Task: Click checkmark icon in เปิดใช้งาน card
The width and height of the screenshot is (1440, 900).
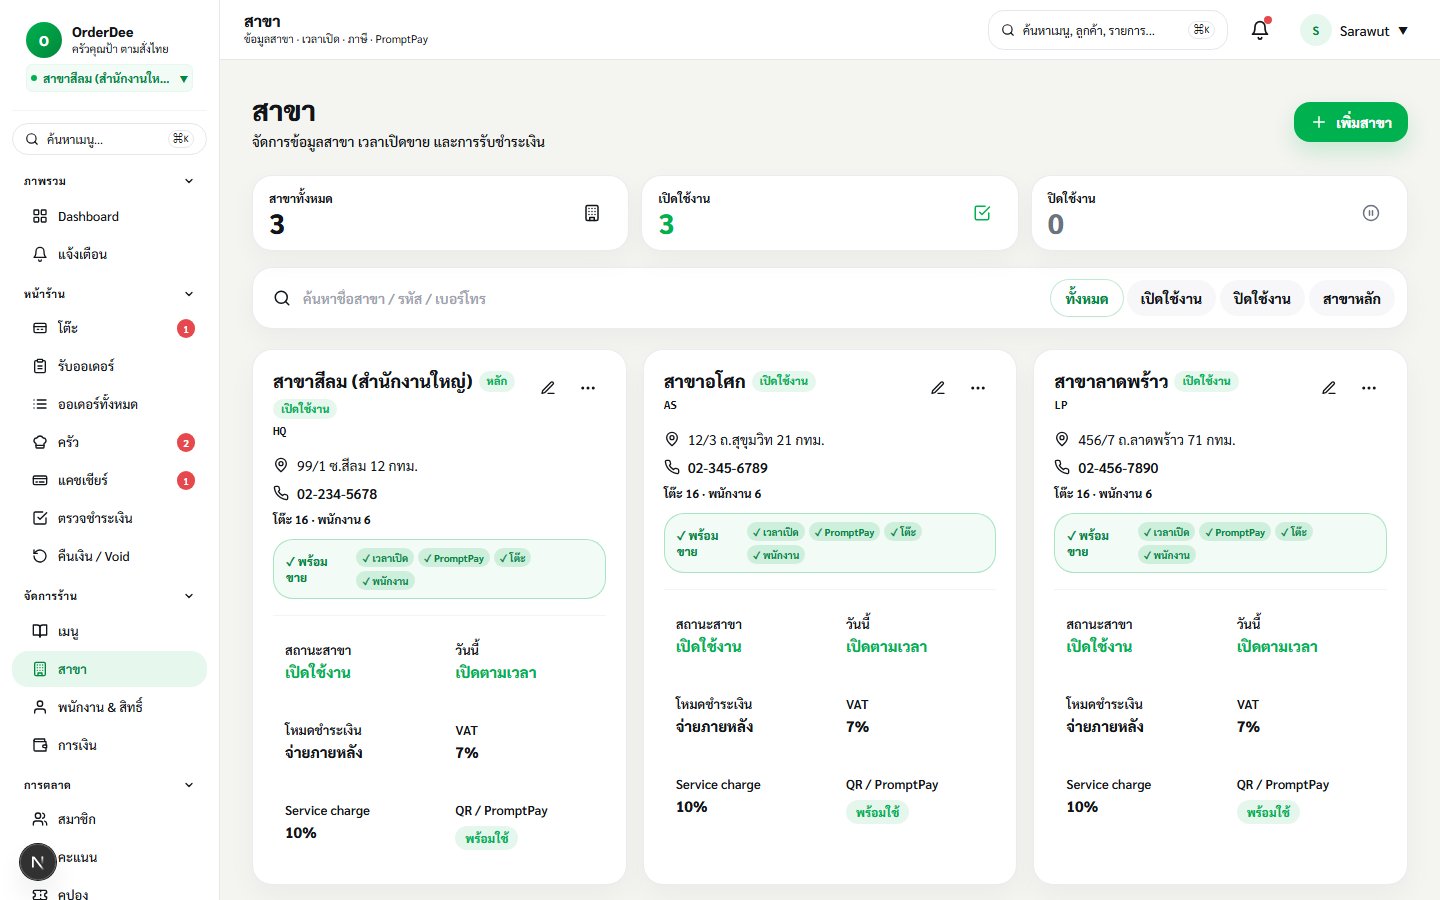Action: pos(982,213)
